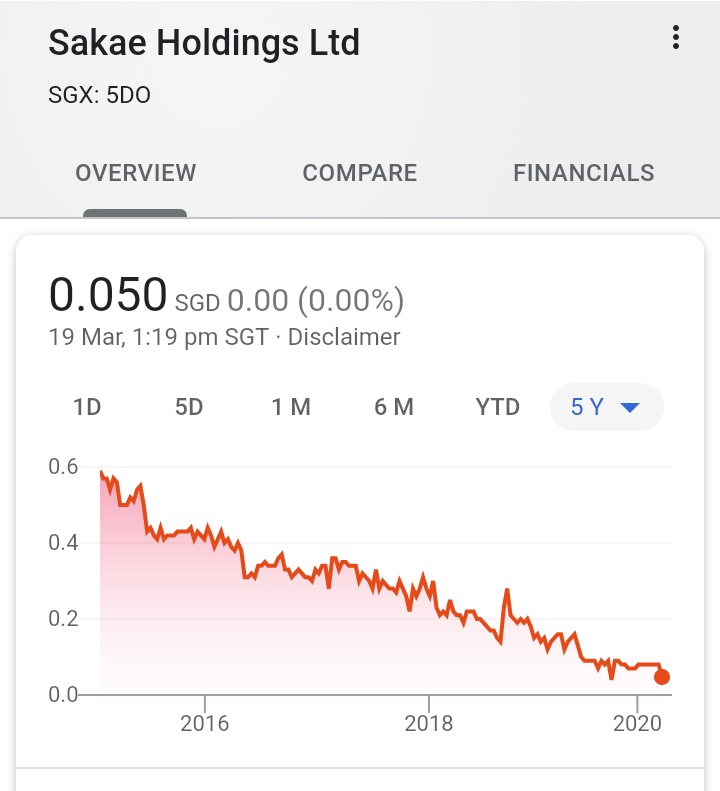This screenshot has width=720, height=791.
Task: Click the 2018 label on chart axis
Action: click(x=429, y=723)
